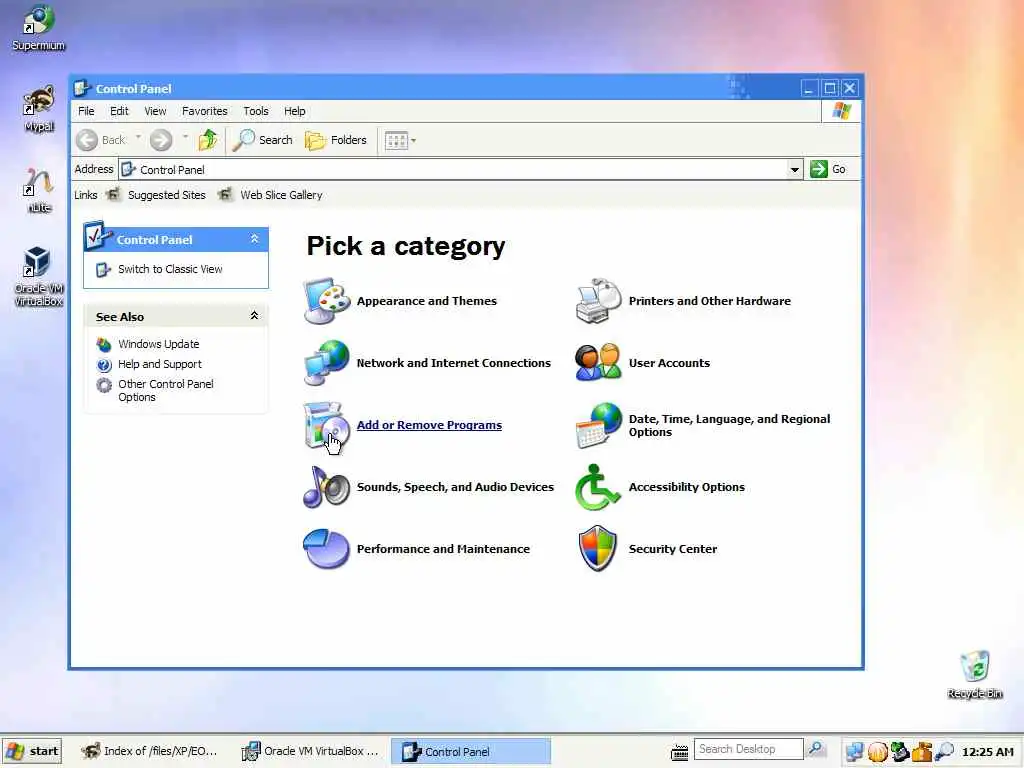Open the nLite desktop shortcut
Viewport: 1024px width, 768px height.
pyautogui.click(x=39, y=191)
